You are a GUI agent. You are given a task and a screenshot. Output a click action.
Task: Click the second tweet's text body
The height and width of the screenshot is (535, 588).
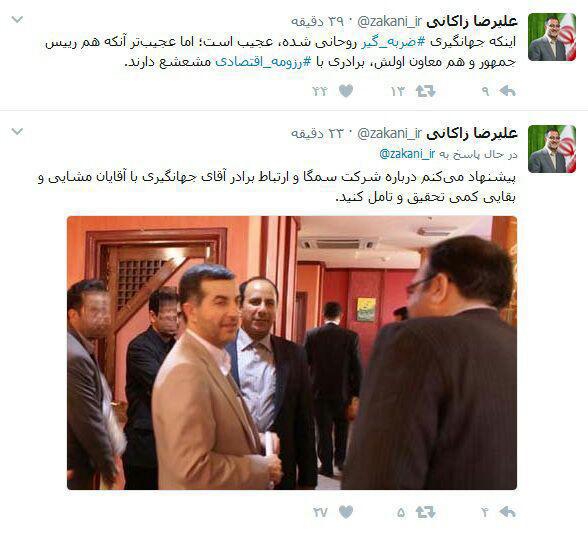[277, 187]
